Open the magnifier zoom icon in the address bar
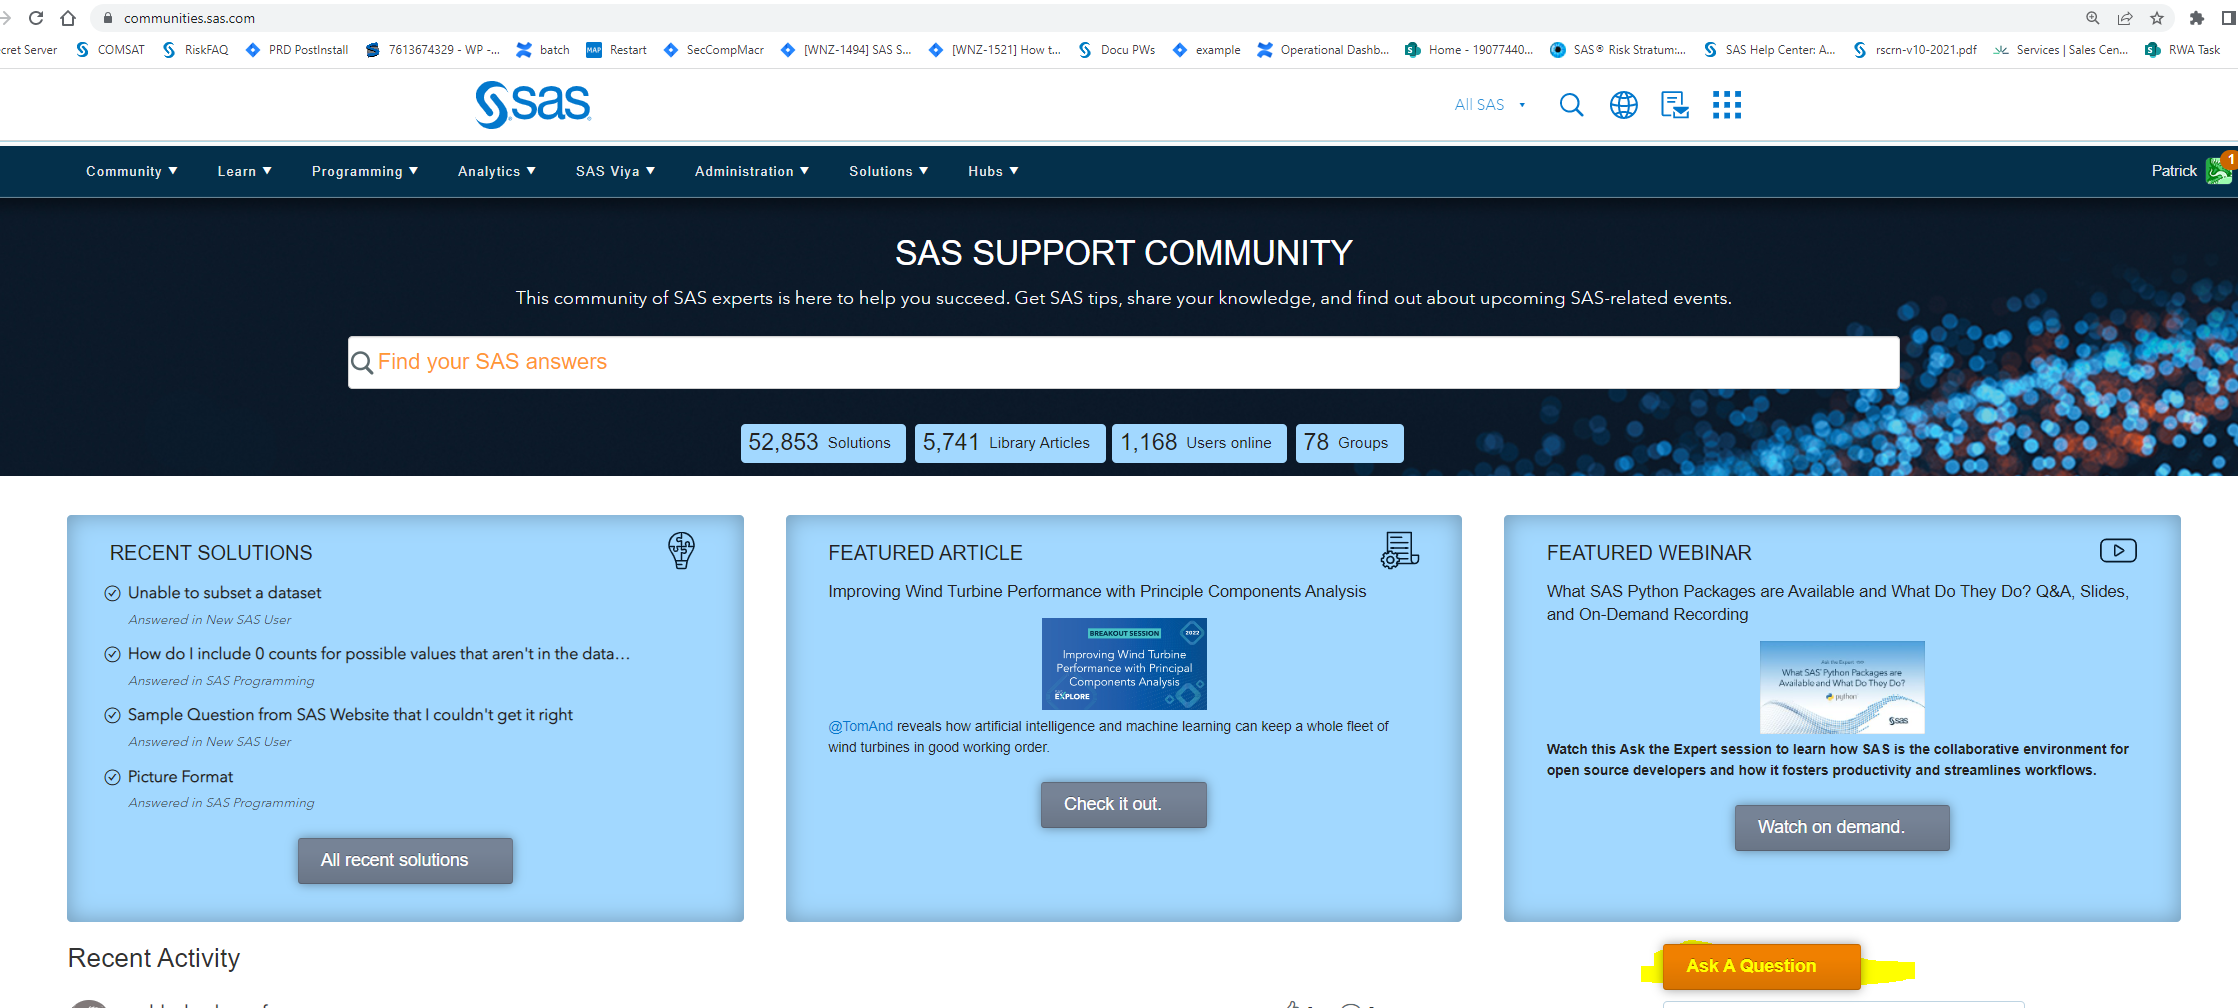This screenshot has height=1008, width=2238. [2092, 17]
